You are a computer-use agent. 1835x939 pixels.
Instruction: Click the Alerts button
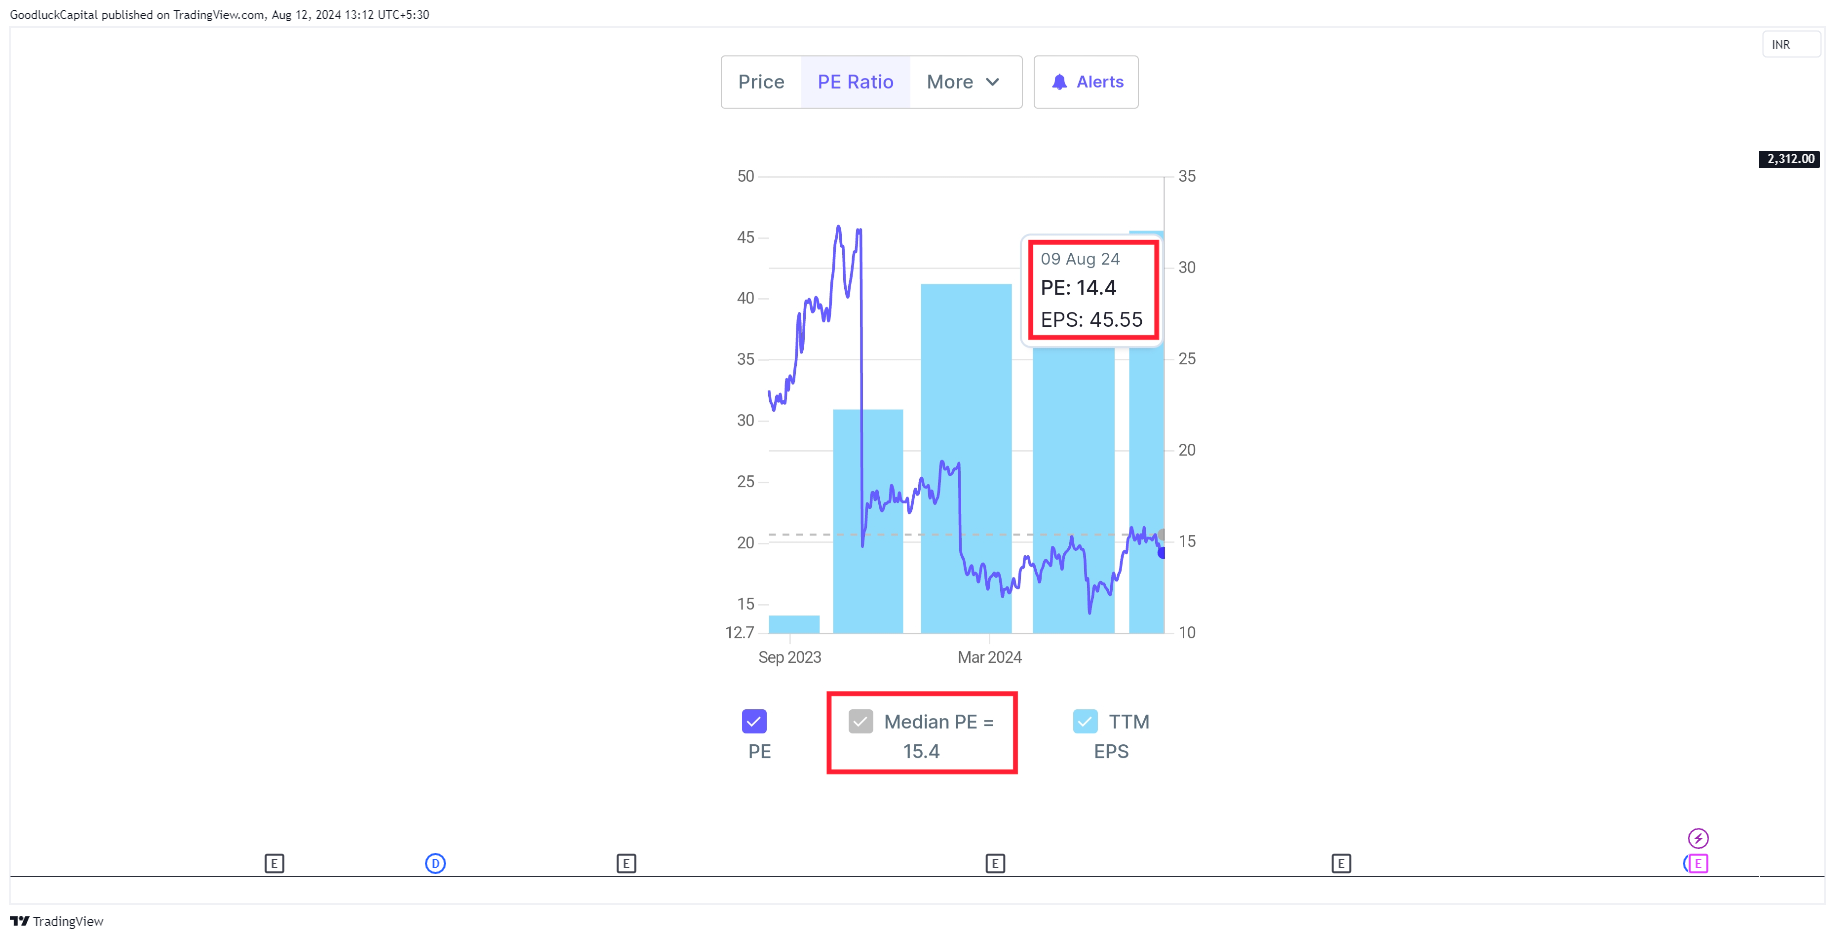coord(1086,82)
